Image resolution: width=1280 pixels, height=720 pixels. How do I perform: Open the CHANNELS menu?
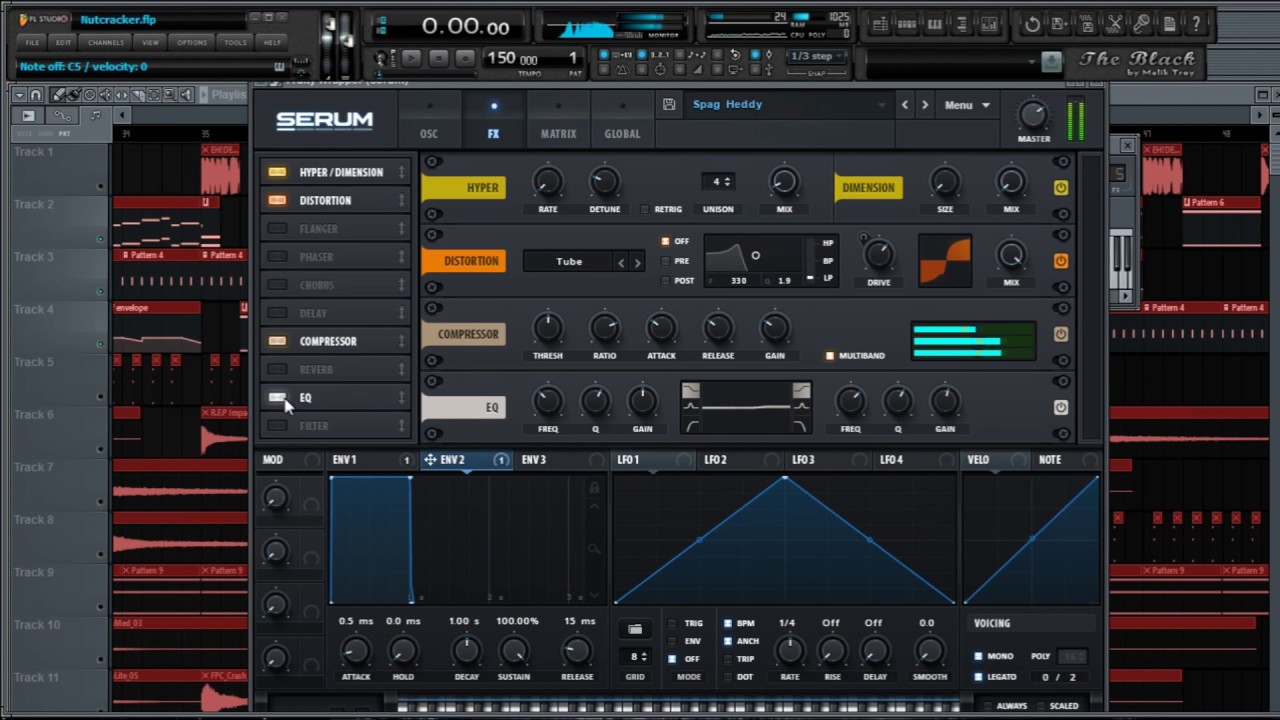106,43
